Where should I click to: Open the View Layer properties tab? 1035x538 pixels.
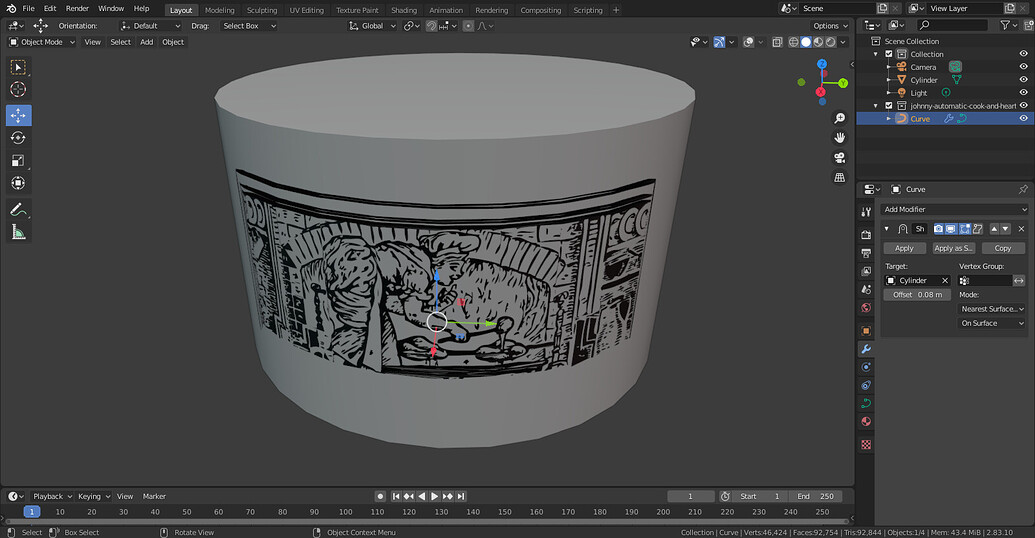tap(866, 271)
